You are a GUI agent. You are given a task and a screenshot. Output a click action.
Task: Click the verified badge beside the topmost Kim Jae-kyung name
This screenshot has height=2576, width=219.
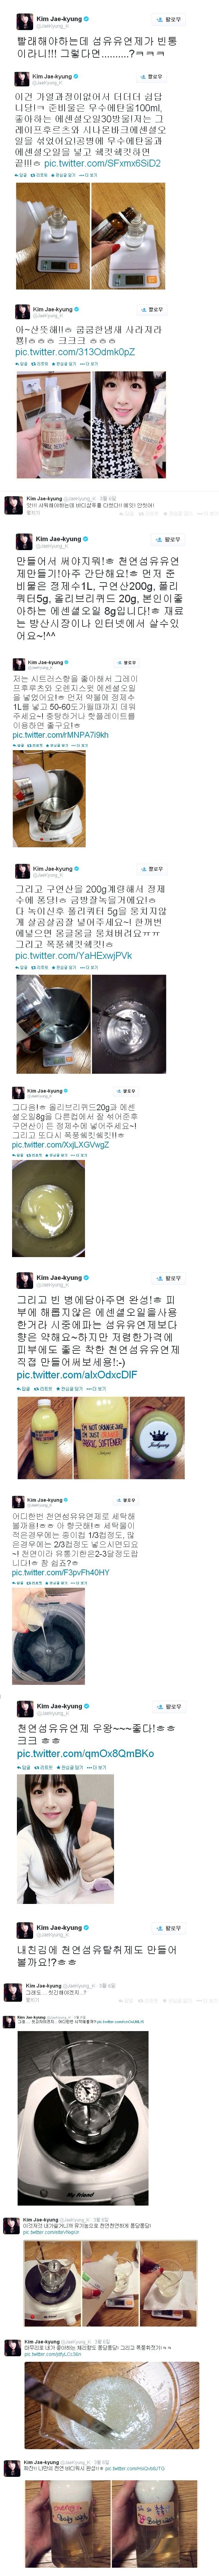(86, 18)
